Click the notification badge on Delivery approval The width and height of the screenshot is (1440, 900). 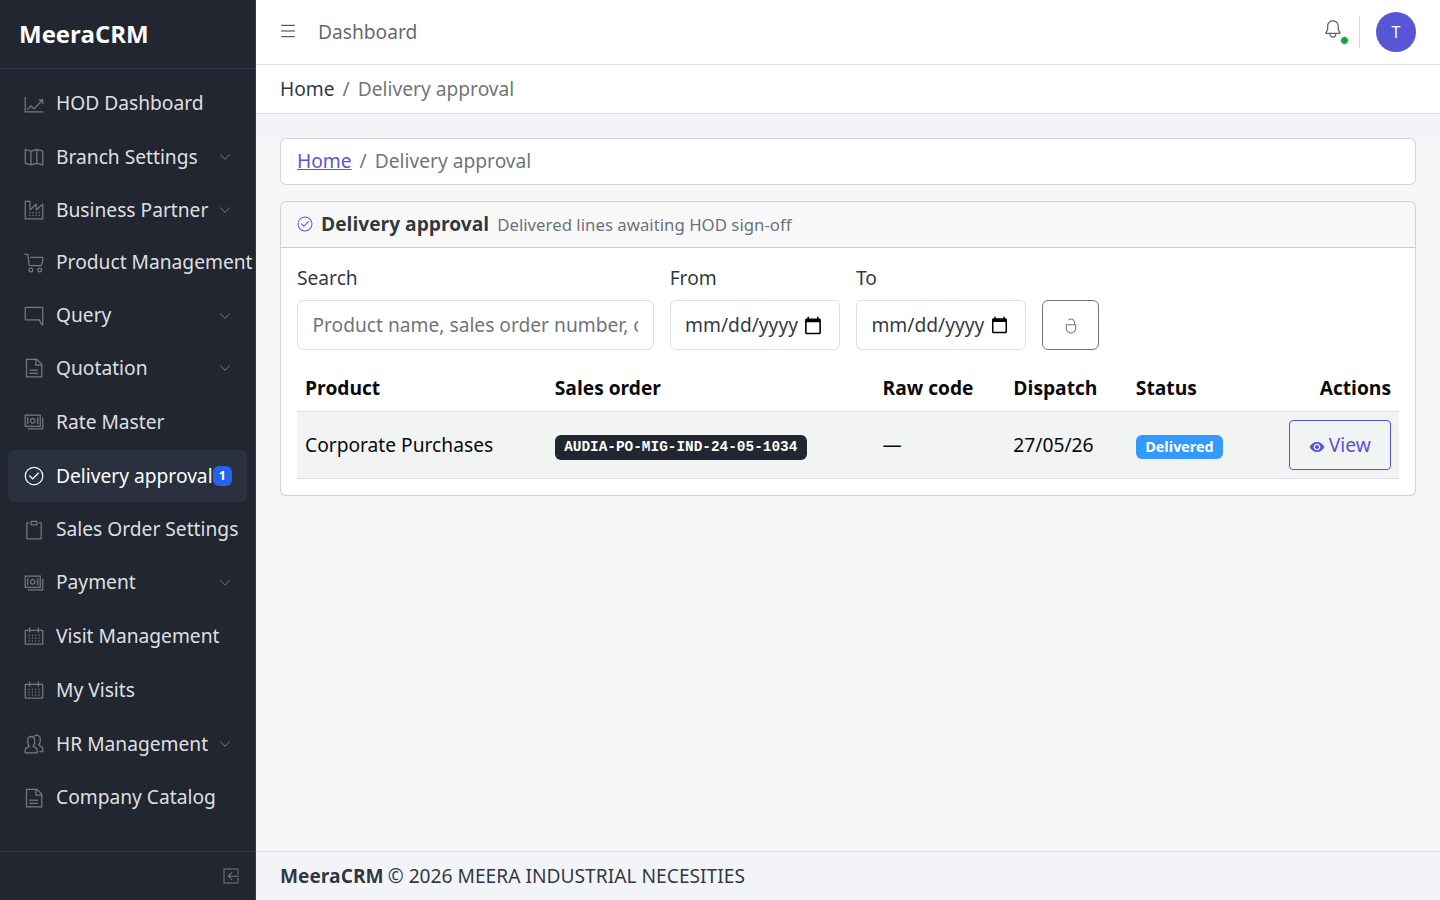tap(222, 476)
